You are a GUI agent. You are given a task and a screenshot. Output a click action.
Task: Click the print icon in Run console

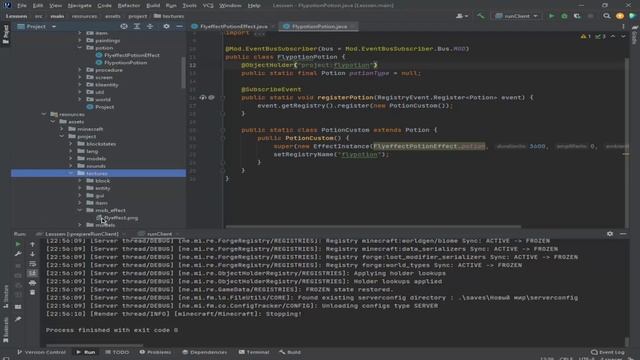(x=32, y=283)
